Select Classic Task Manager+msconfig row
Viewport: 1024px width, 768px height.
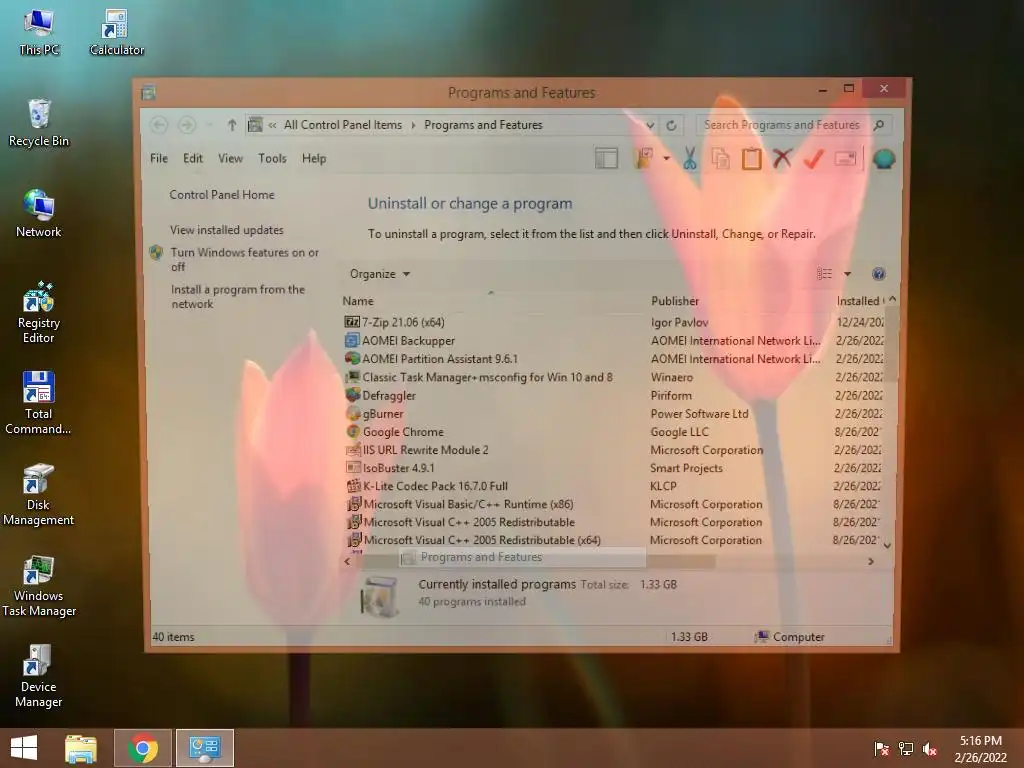tap(614, 377)
